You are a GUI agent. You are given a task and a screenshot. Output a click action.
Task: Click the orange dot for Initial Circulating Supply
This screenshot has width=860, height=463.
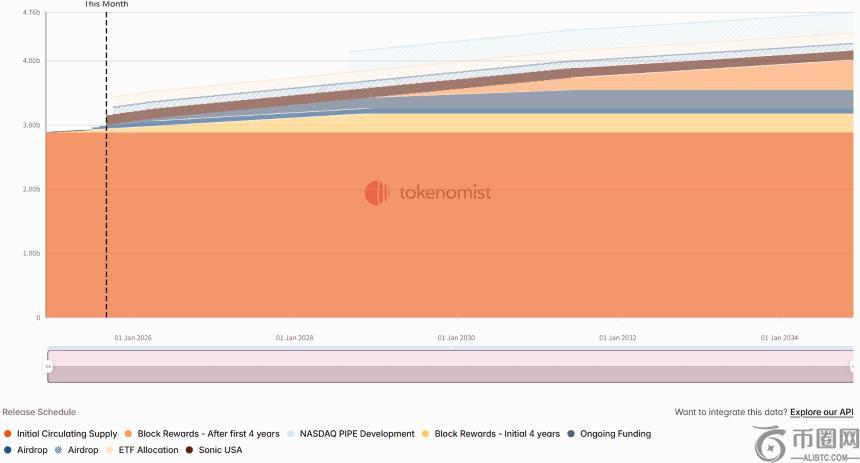tap(8, 434)
